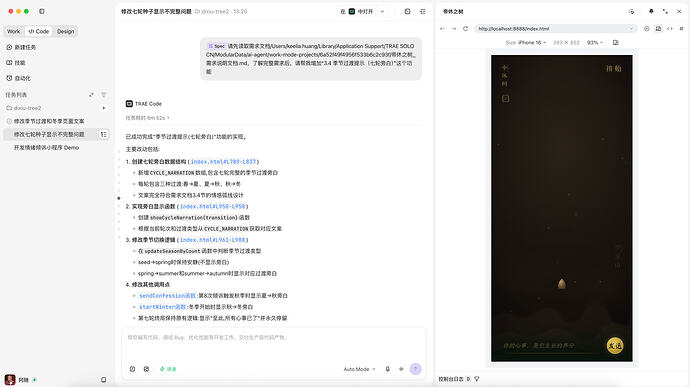Image resolution: width=690 pixels, height=387 pixels.
Task: Go back in preview browser
Action: pos(442,29)
